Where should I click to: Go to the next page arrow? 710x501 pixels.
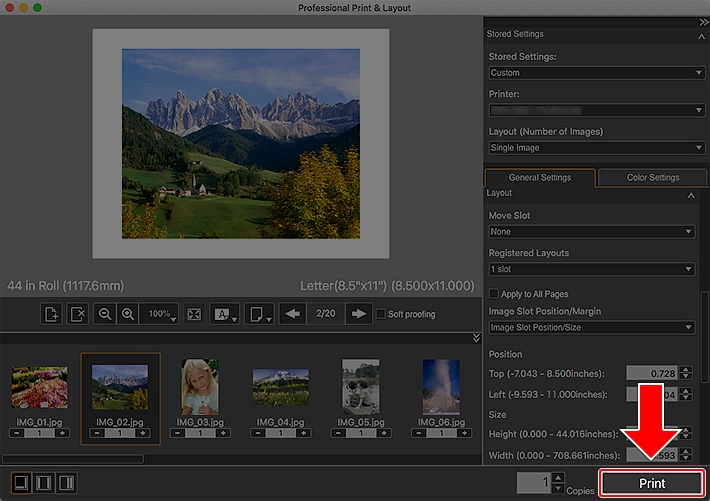click(x=358, y=314)
